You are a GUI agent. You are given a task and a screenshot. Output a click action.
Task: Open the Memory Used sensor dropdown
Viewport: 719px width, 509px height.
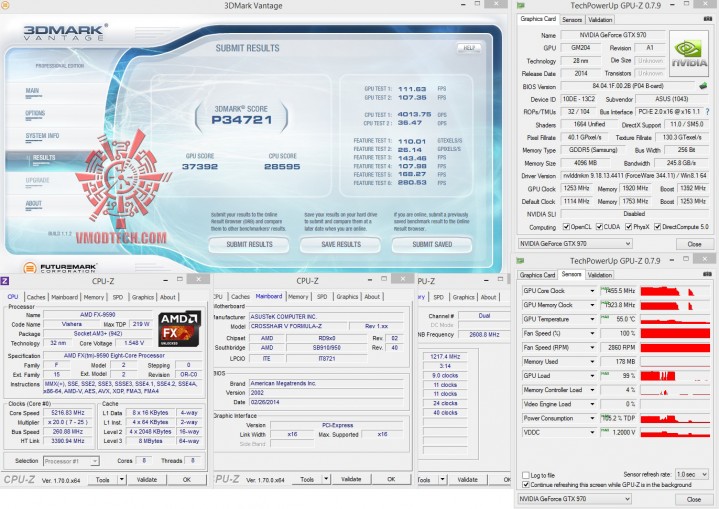[592, 362]
